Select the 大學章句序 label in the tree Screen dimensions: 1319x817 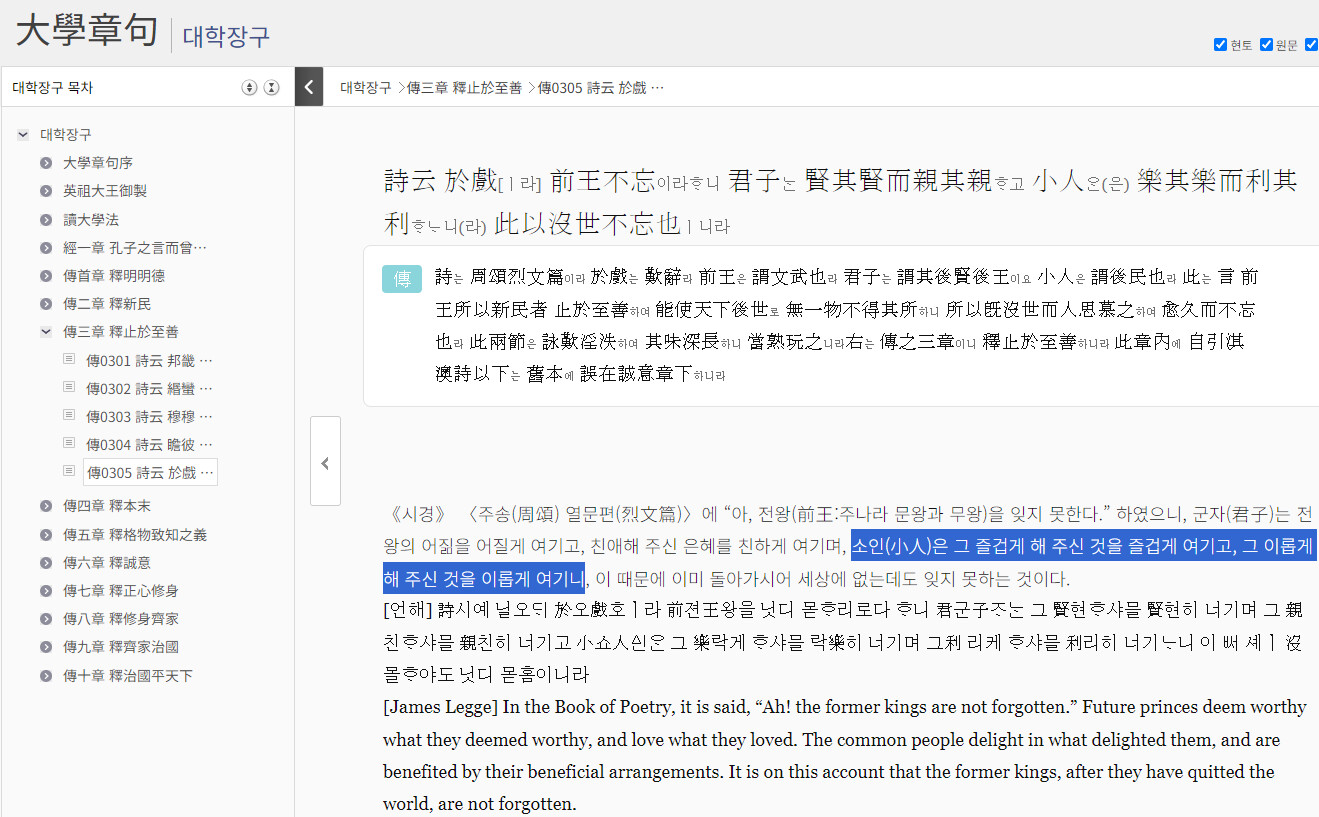[x=98, y=163]
